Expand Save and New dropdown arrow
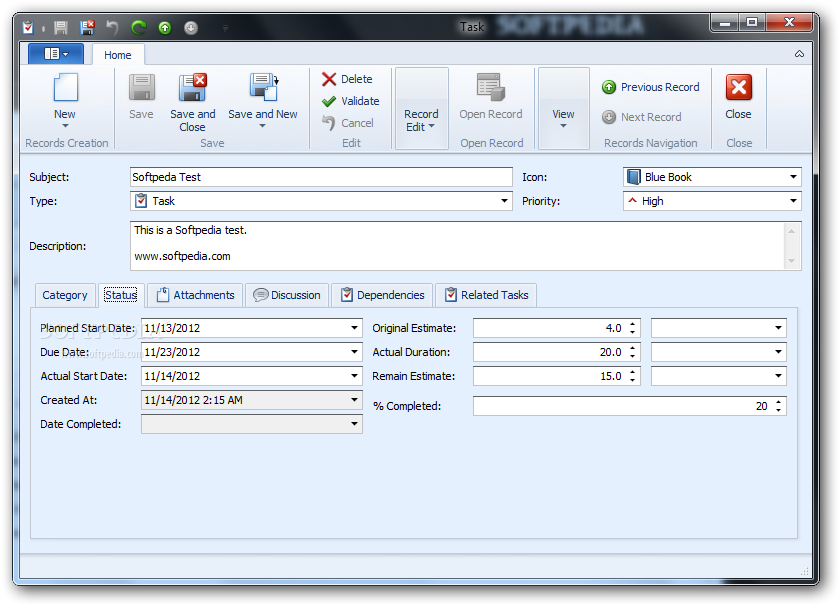 (x=262, y=126)
